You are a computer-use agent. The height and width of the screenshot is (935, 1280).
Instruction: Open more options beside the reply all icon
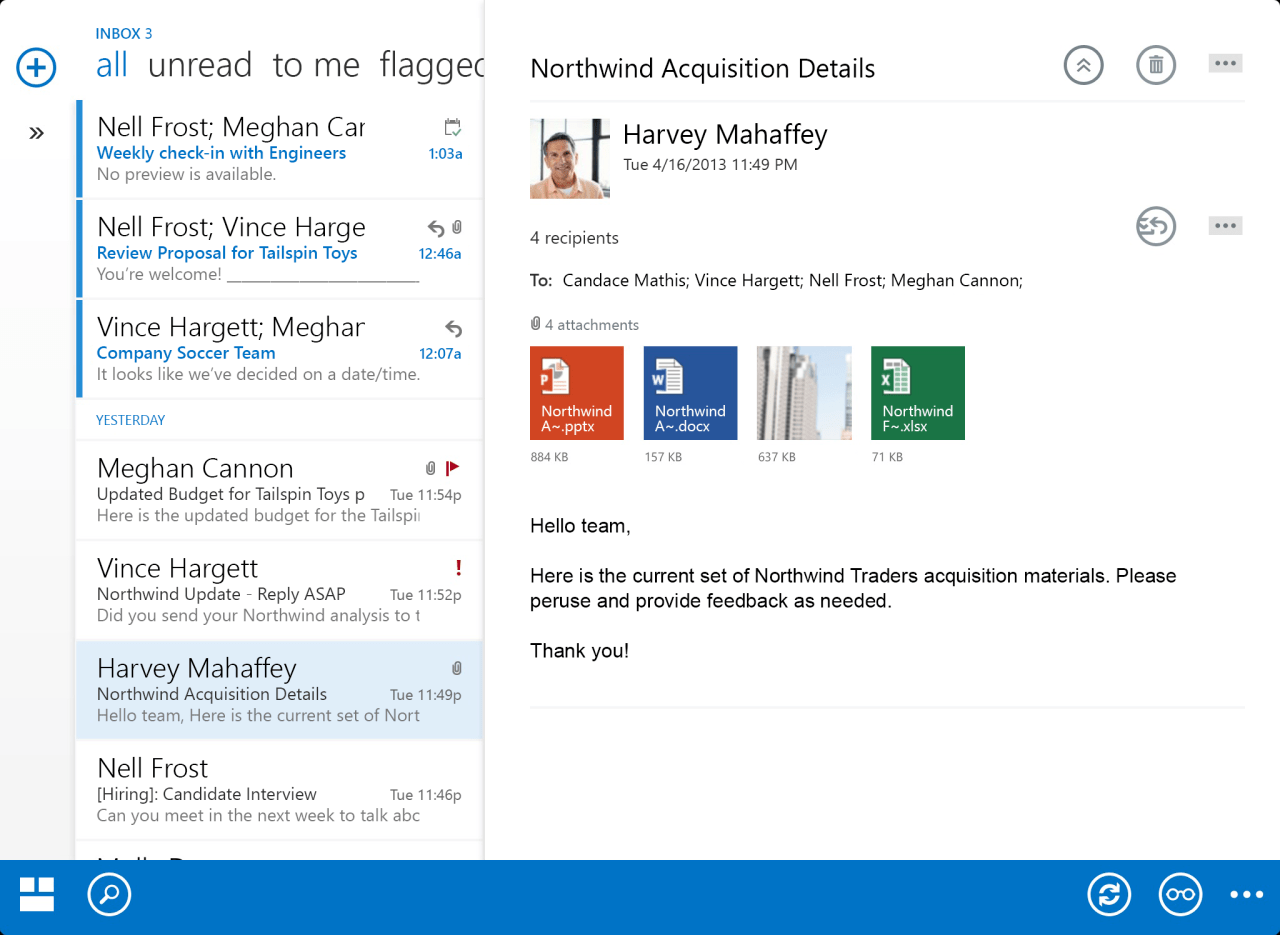pyautogui.click(x=1225, y=226)
